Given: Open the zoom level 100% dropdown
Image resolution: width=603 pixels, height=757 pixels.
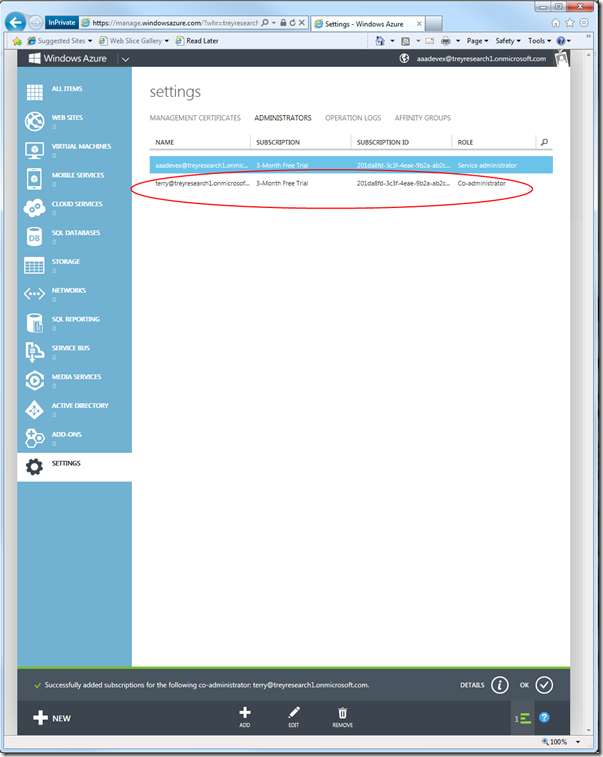Looking at the screenshot, I should 578,742.
